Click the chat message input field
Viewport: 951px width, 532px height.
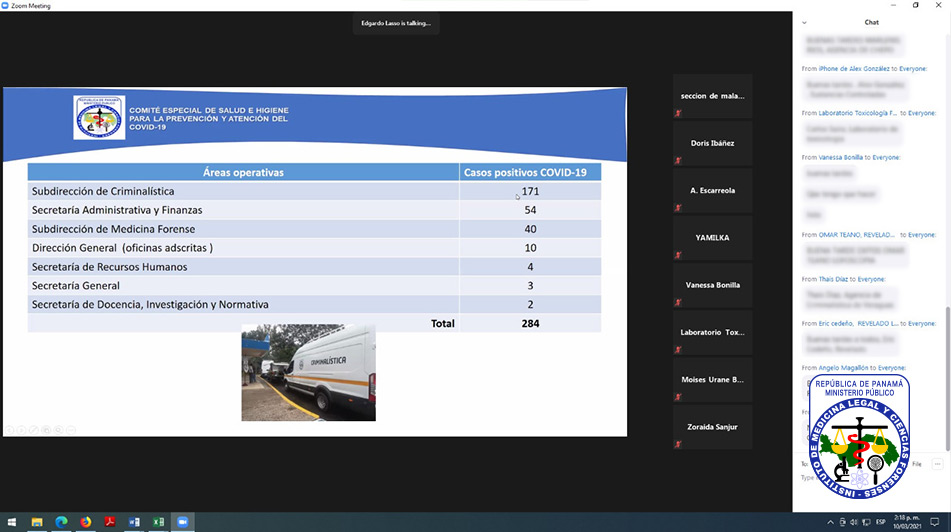807,477
